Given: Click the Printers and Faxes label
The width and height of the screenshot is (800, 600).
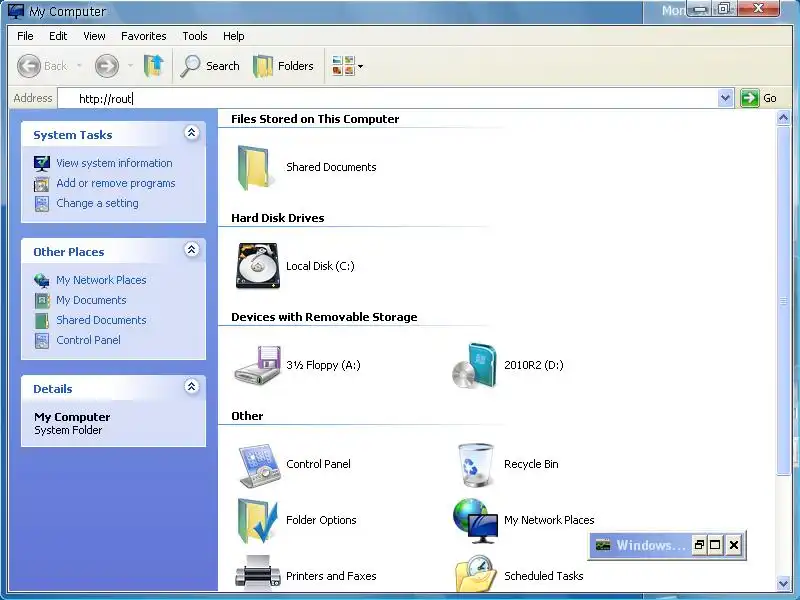Looking at the screenshot, I should tap(331, 576).
